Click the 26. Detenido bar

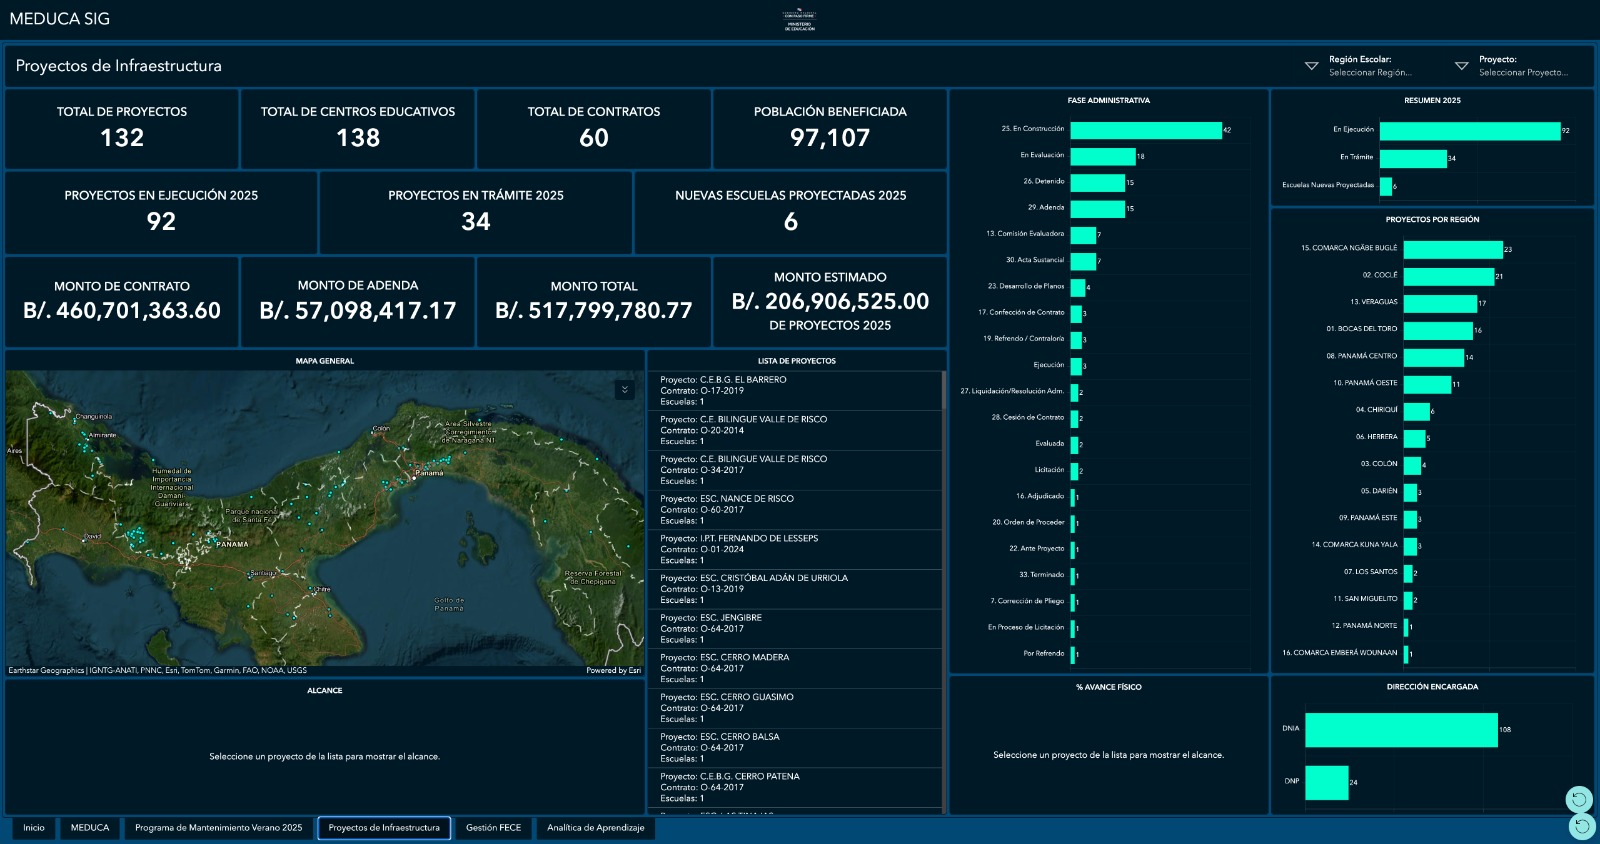point(1098,182)
